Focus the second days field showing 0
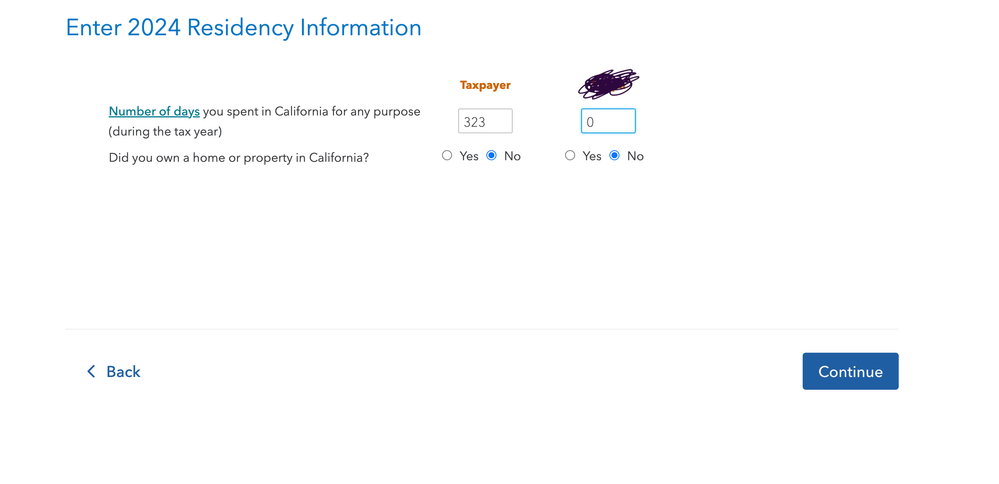The height and width of the screenshot is (484, 999). (x=608, y=121)
